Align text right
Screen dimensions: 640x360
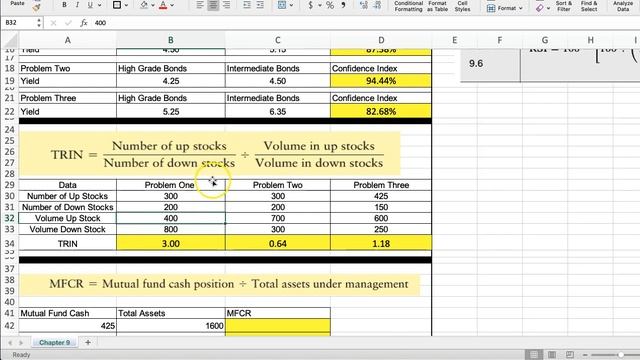coord(226,5)
